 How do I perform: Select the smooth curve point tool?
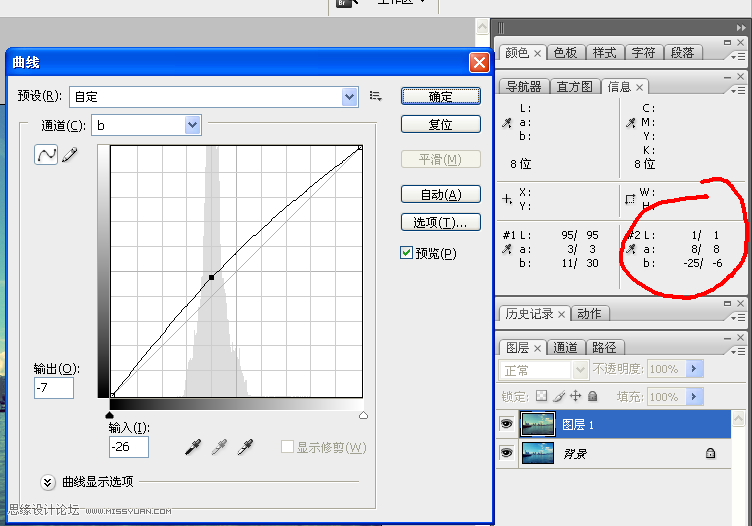pos(46,154)
